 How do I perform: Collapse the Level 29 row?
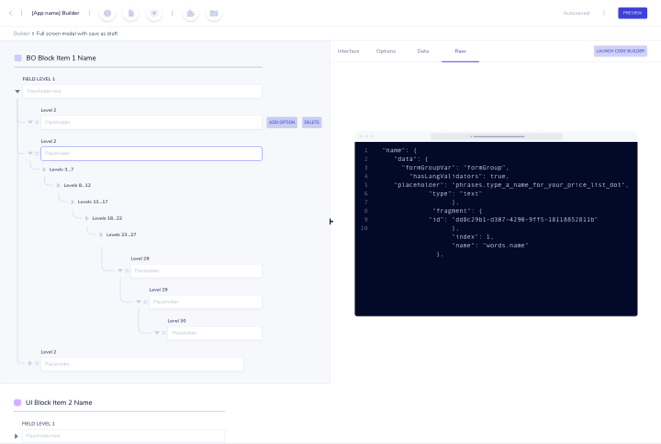139,302
